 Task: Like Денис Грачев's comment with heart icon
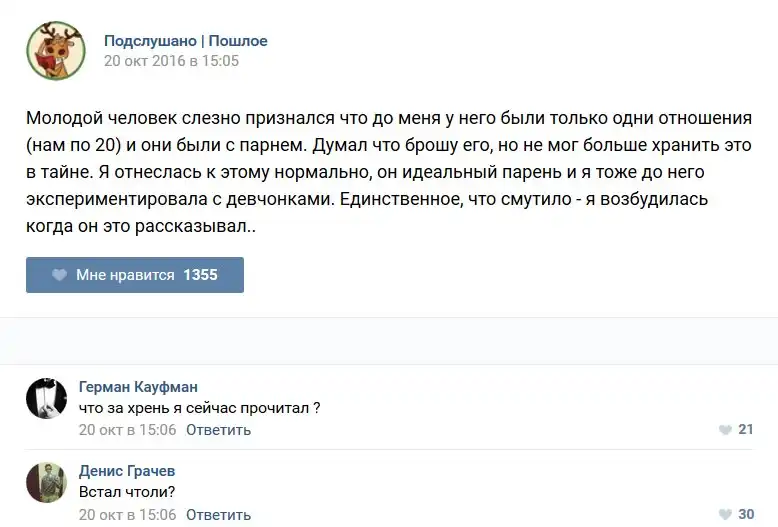pyautogui.click(x=725, y=514)
